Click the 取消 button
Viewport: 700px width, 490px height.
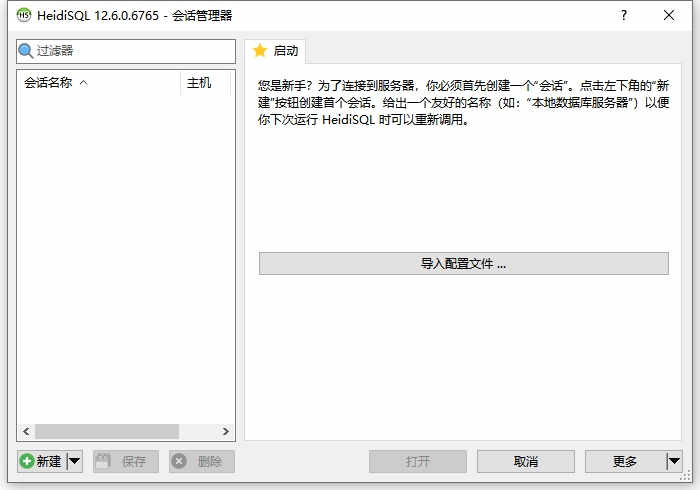point(526,461)
